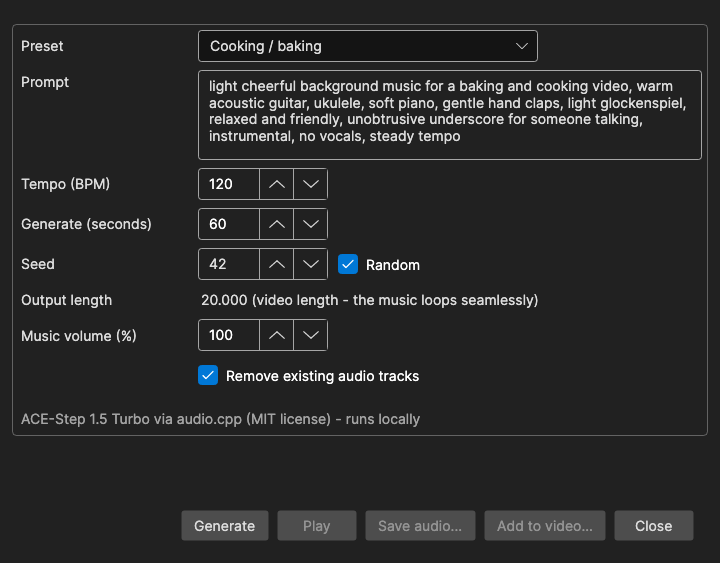Image resolution: width=720 pixels, height=563 pixels.
Task: Click the Play button
Action: click(x=316, y=526)
